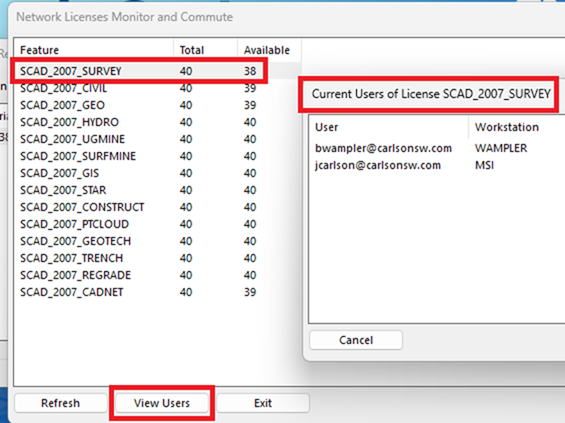Viewport: 565px width, 423px height.
Task: Select the SCAD_2007_STAR feature row
Action: coord(157,190)
